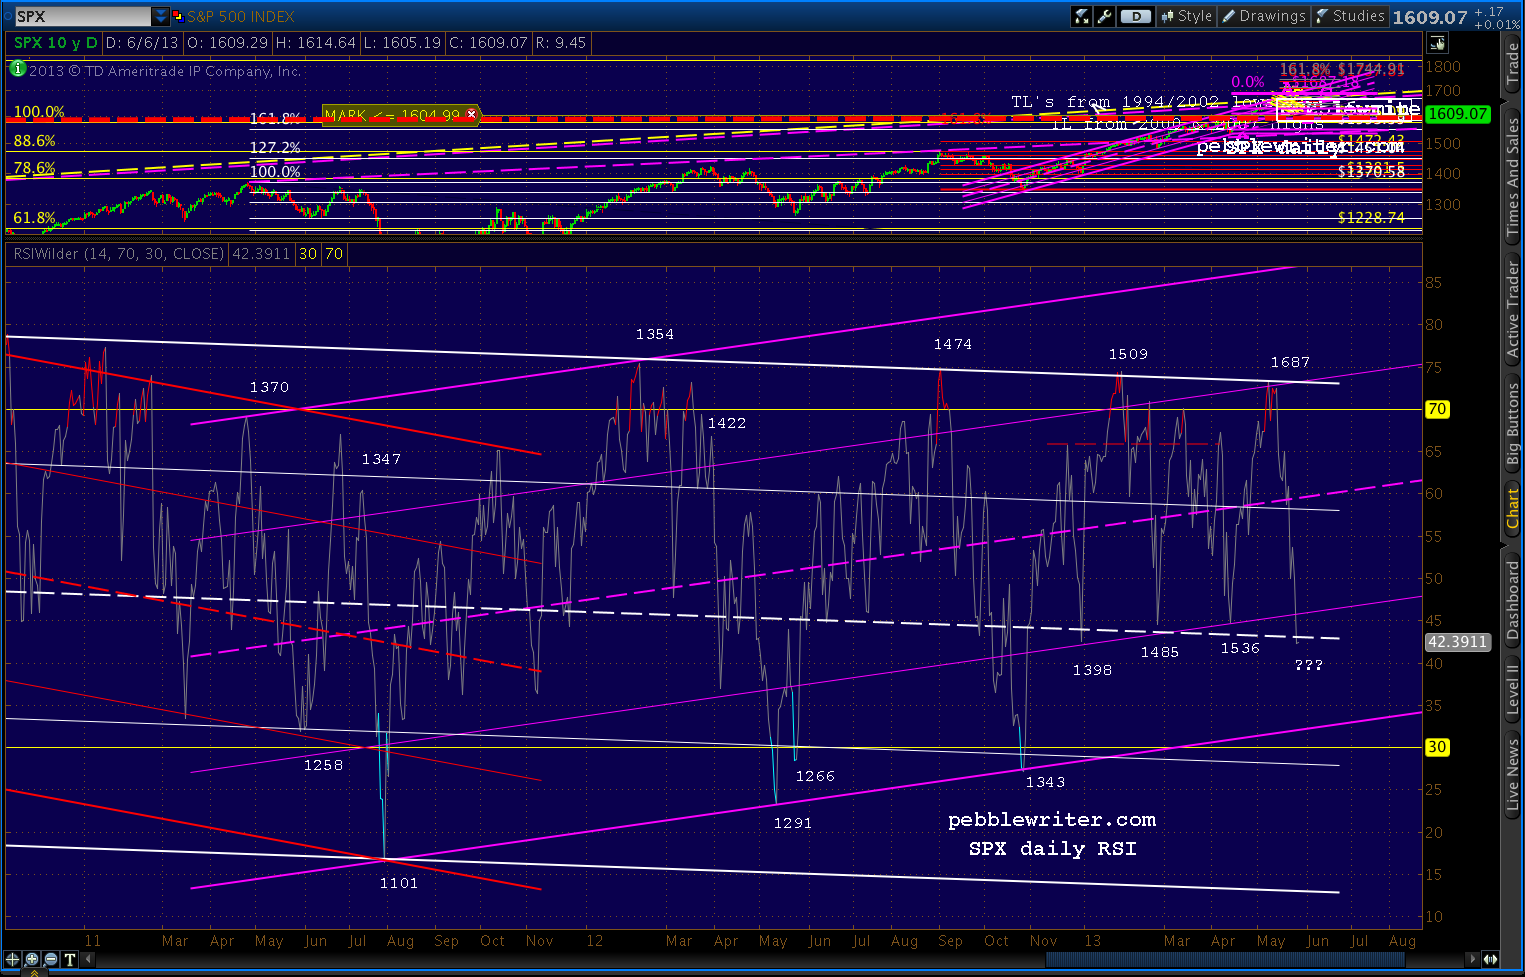Click the ??? annotation on RSI chart
Viewport: 1525px width, 977px height.
click(1309, 665)
